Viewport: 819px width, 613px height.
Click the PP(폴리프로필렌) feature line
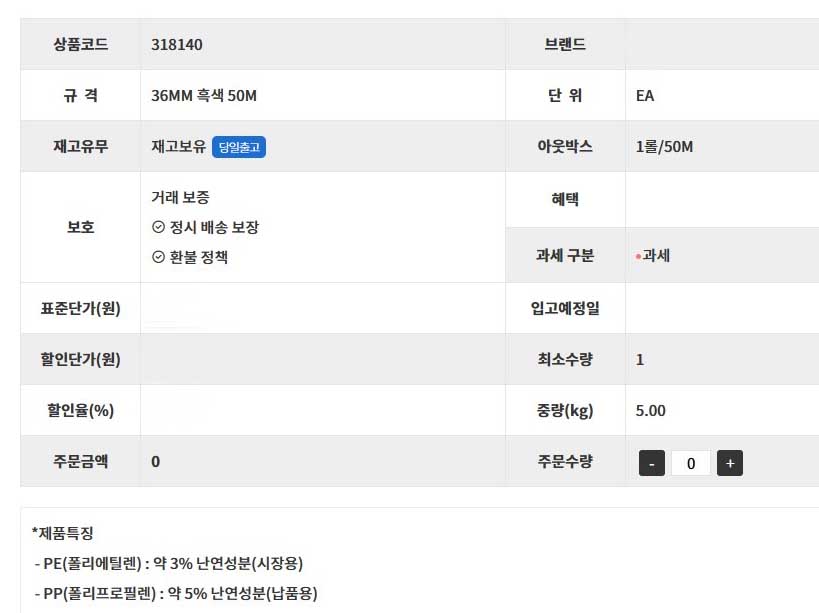(x=175, y=593)
